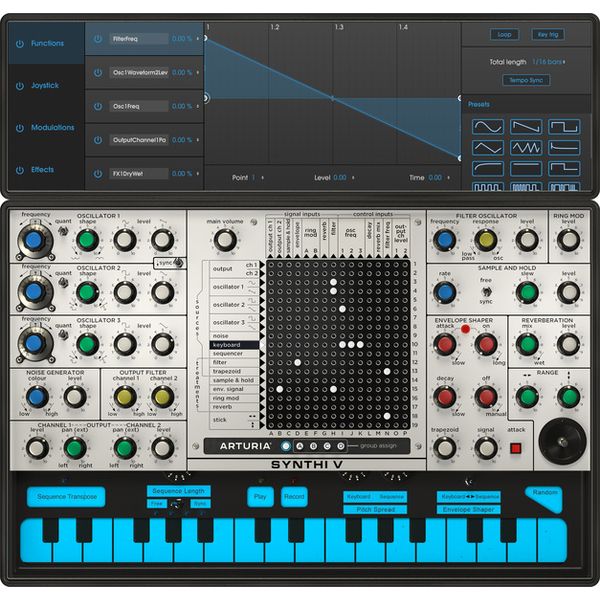Open the Osc1Freq amount dropdown arrow
This screenshot has height=600, width=600.
(x=198, y=106)
